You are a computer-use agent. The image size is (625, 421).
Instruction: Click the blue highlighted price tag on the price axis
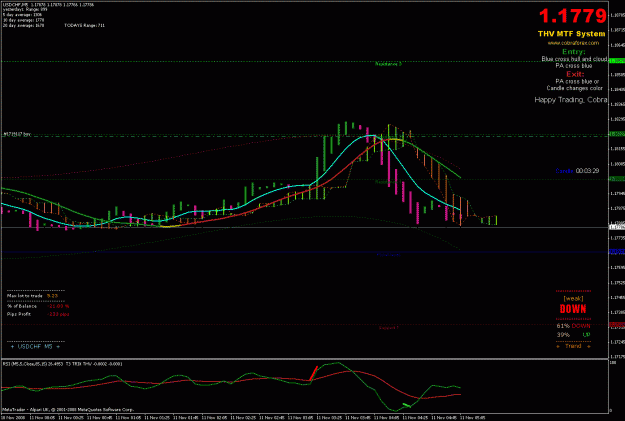617,252
